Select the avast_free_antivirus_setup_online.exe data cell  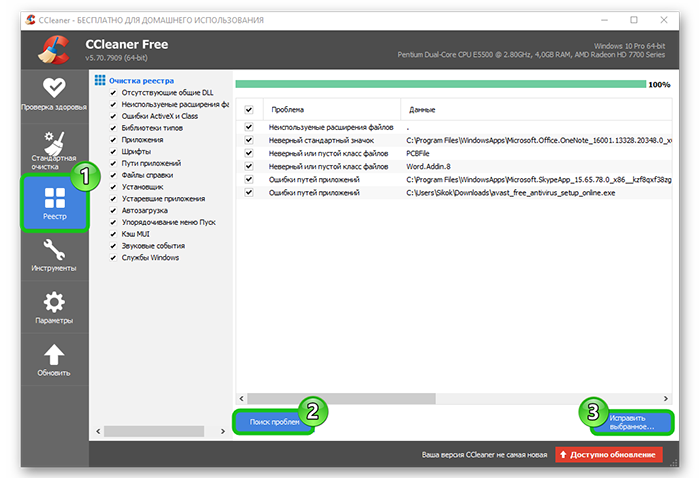[x=510, y=193]
